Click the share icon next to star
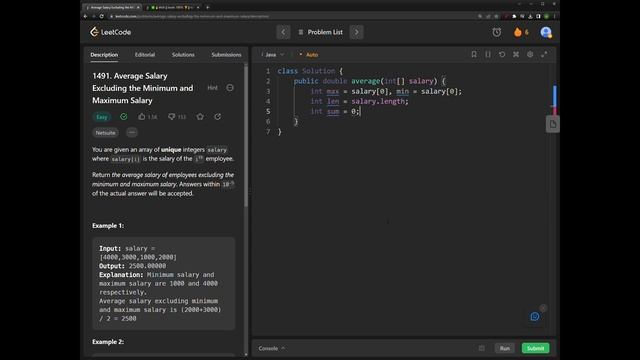The image size is (640, 360). tap(218, 117)
